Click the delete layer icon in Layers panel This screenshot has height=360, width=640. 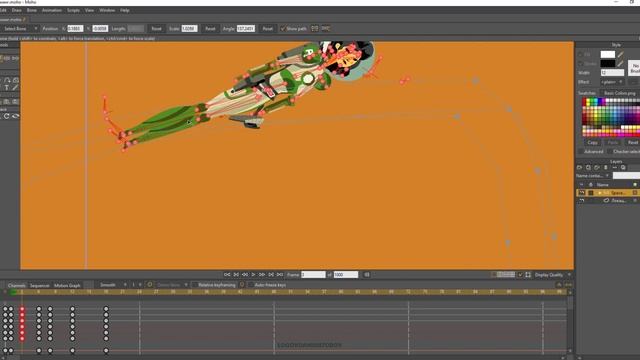[606, 168]
